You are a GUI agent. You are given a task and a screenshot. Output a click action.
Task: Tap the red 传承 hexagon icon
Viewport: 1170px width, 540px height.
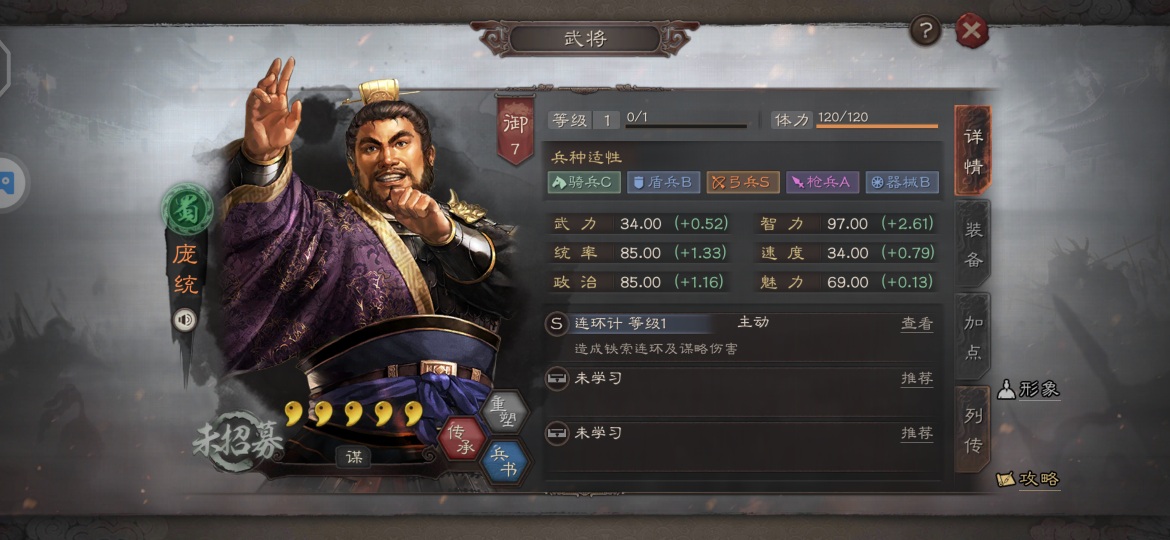pos(462,439)
